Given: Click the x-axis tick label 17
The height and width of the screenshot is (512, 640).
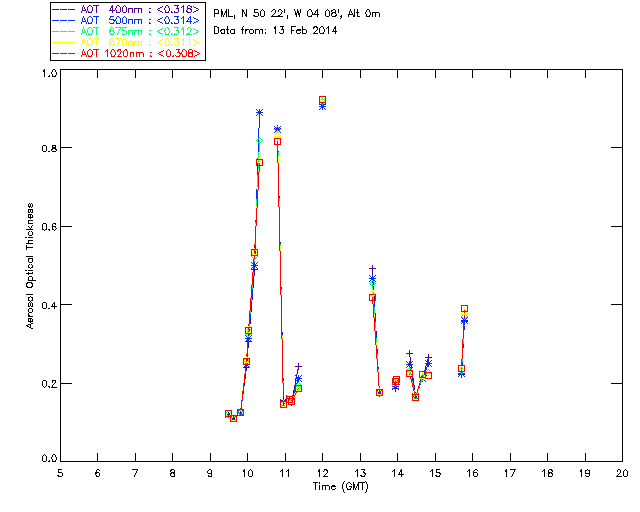Looking at the screenshot, I should coord(510,473).
